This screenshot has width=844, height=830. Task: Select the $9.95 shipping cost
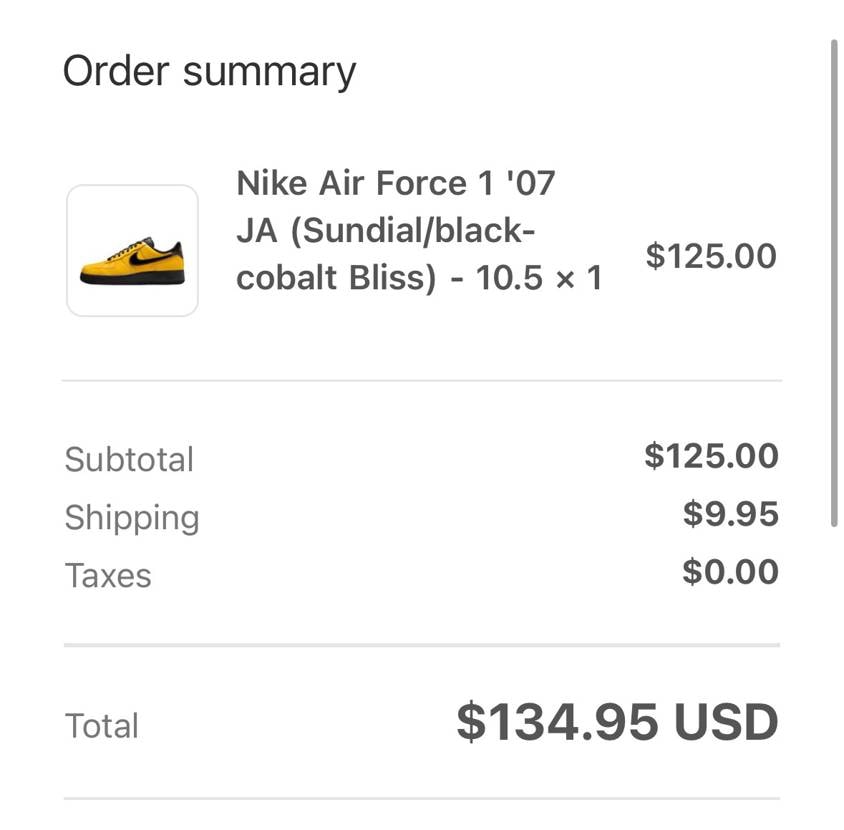[730, 514]
